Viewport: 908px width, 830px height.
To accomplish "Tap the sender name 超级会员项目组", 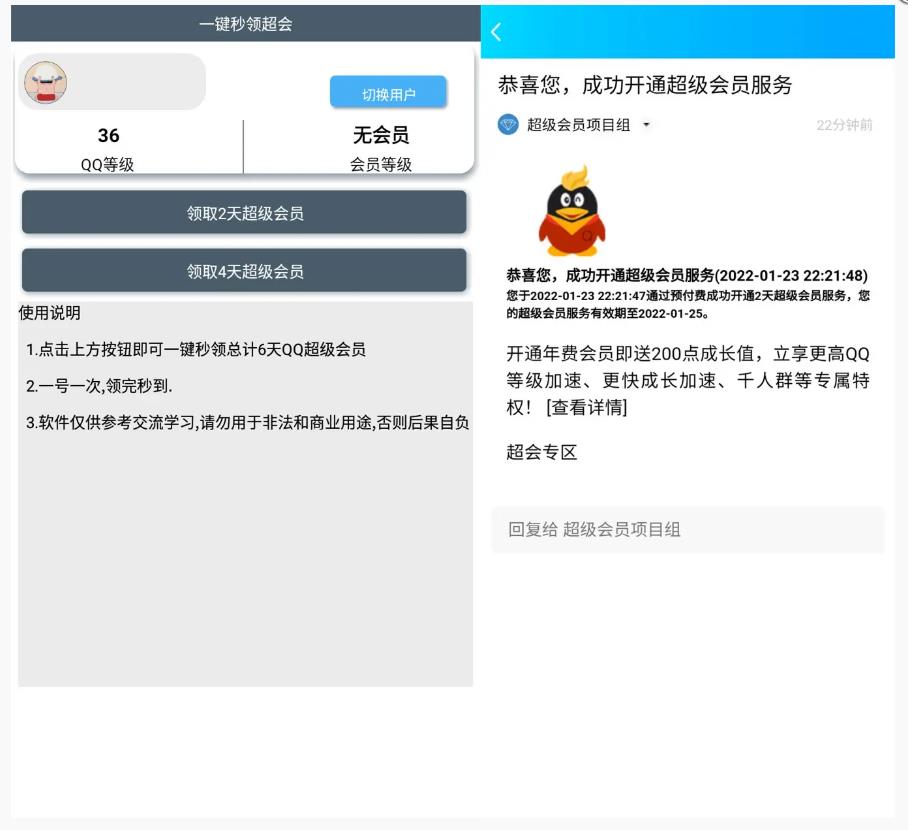I will [578, 125].
